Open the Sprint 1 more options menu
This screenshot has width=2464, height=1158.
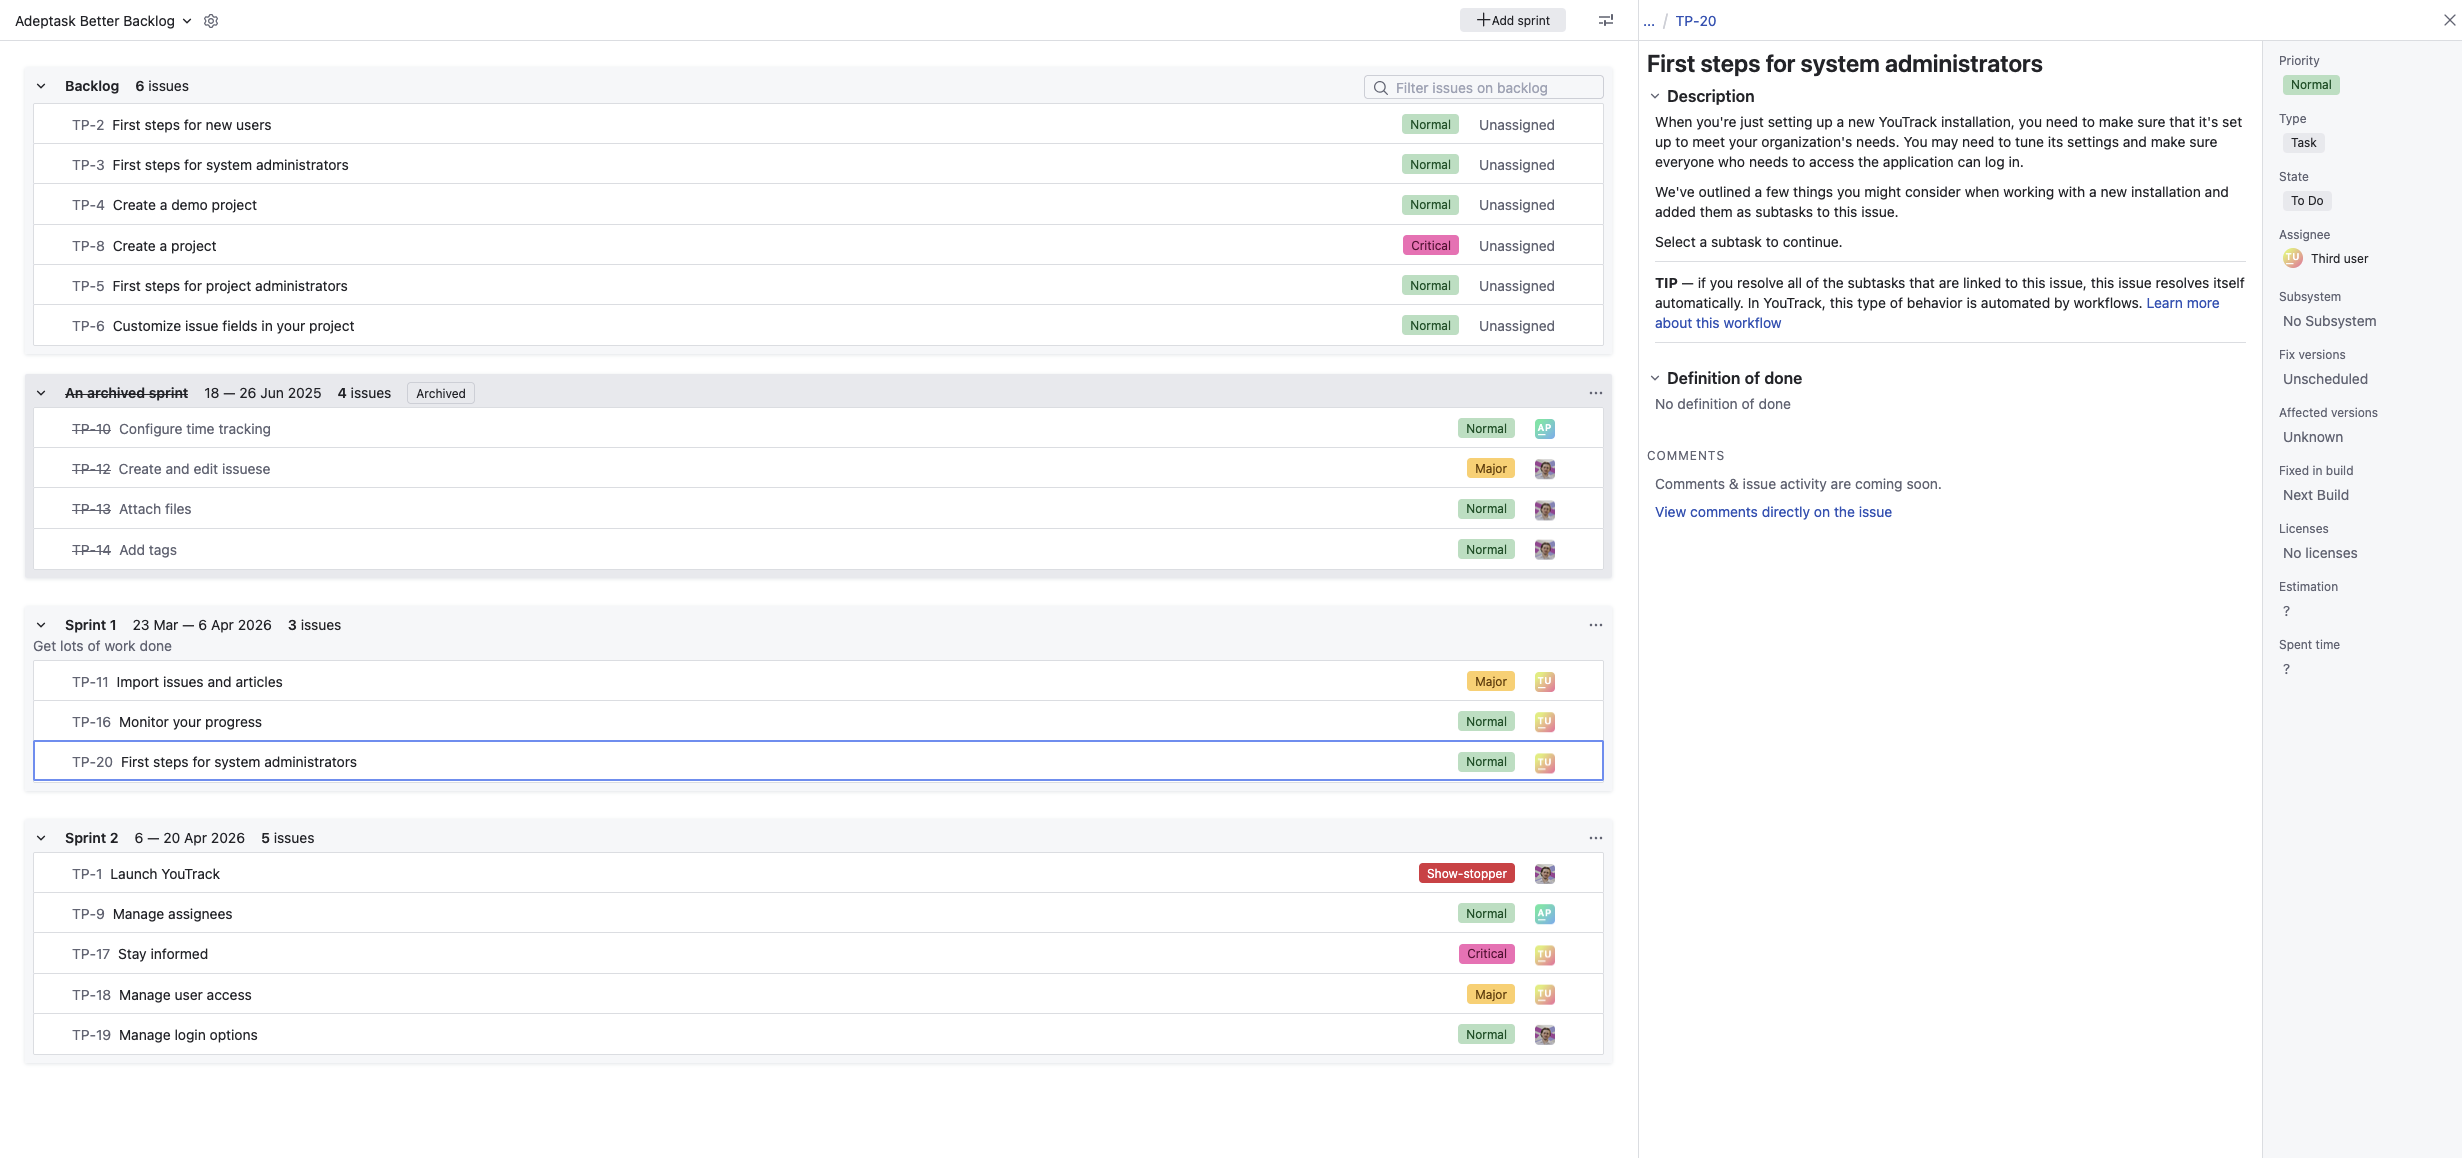point(1596,625)
